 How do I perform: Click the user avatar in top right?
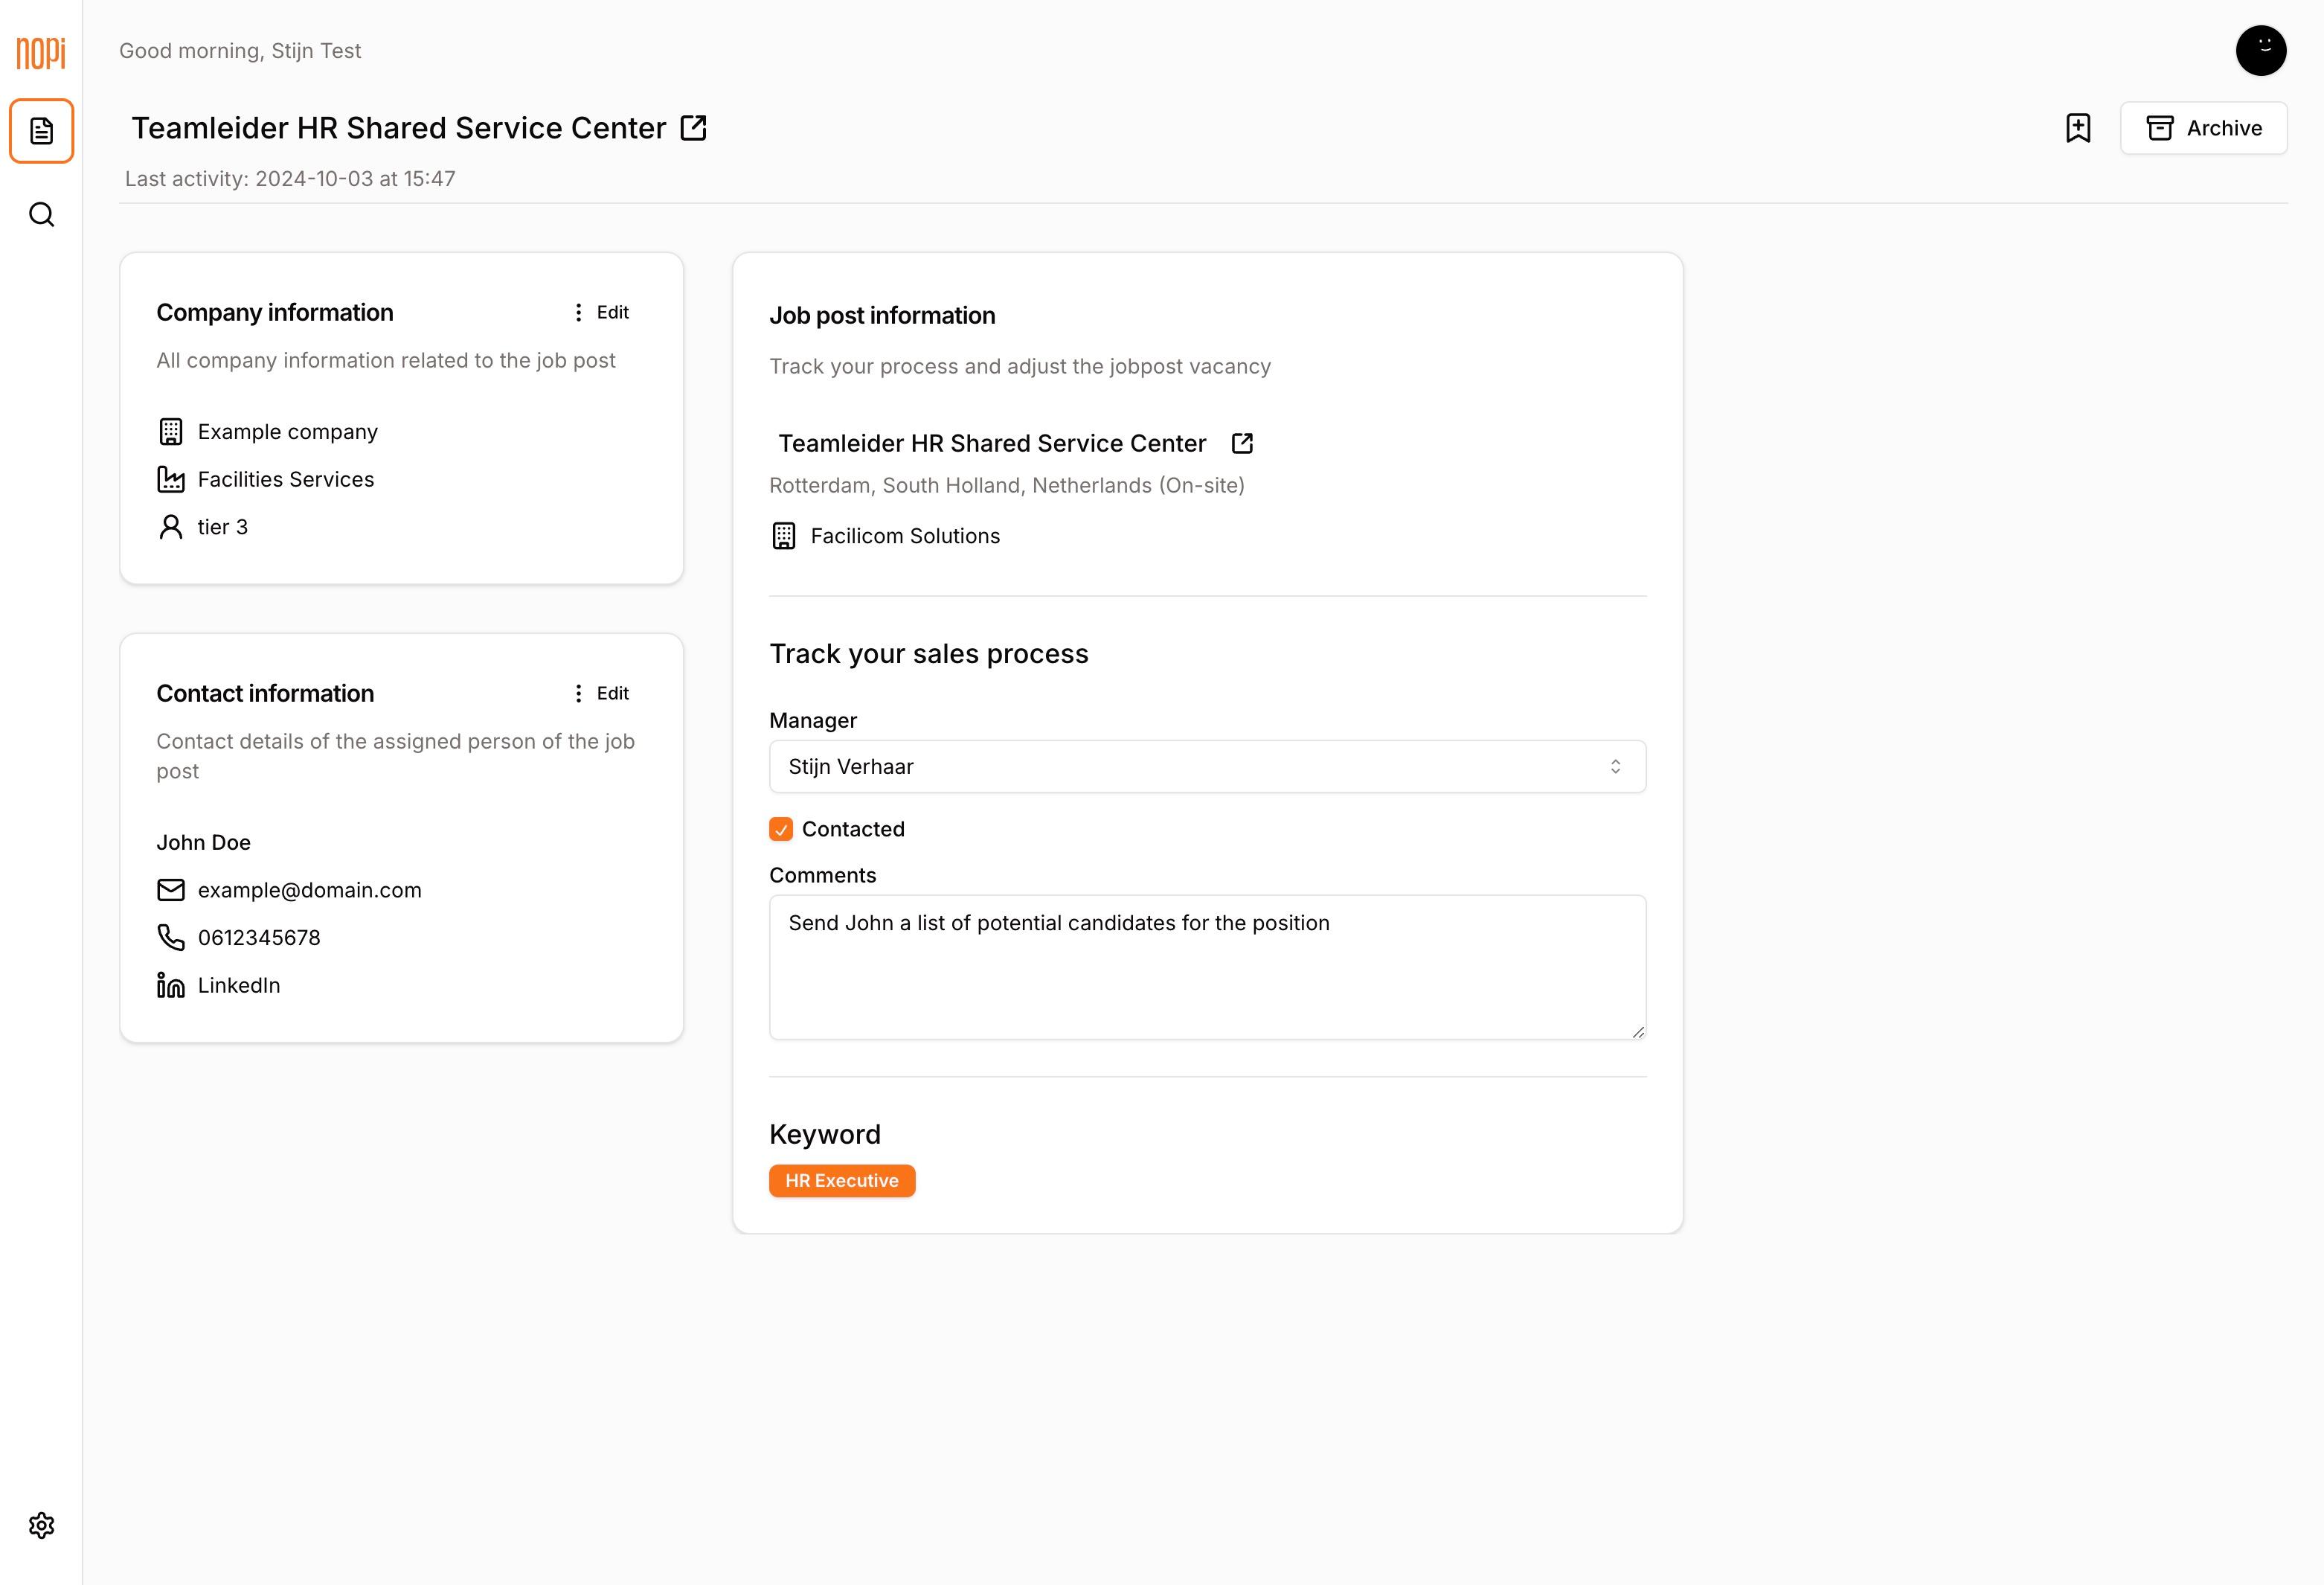[2260, 50]
